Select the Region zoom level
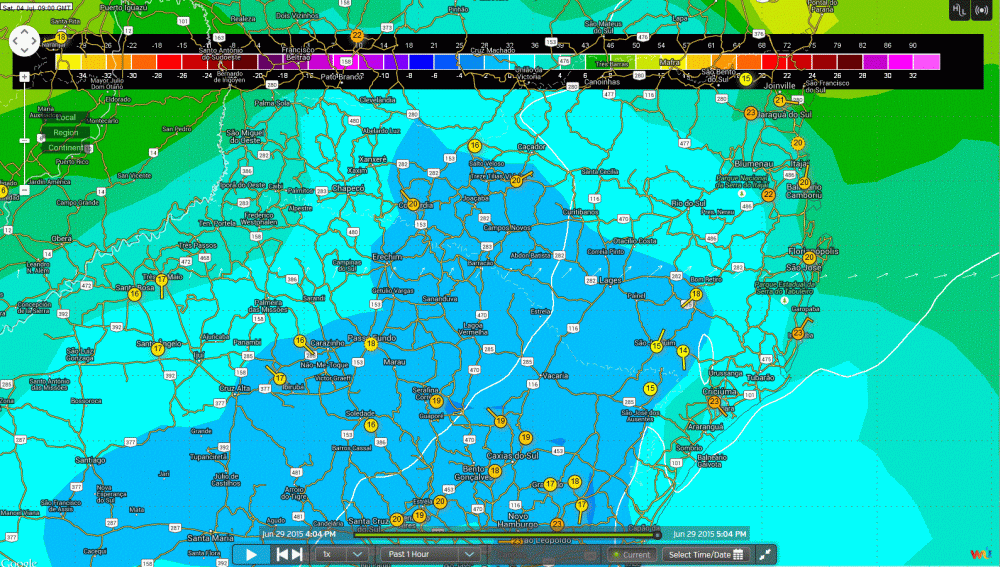 66,132
